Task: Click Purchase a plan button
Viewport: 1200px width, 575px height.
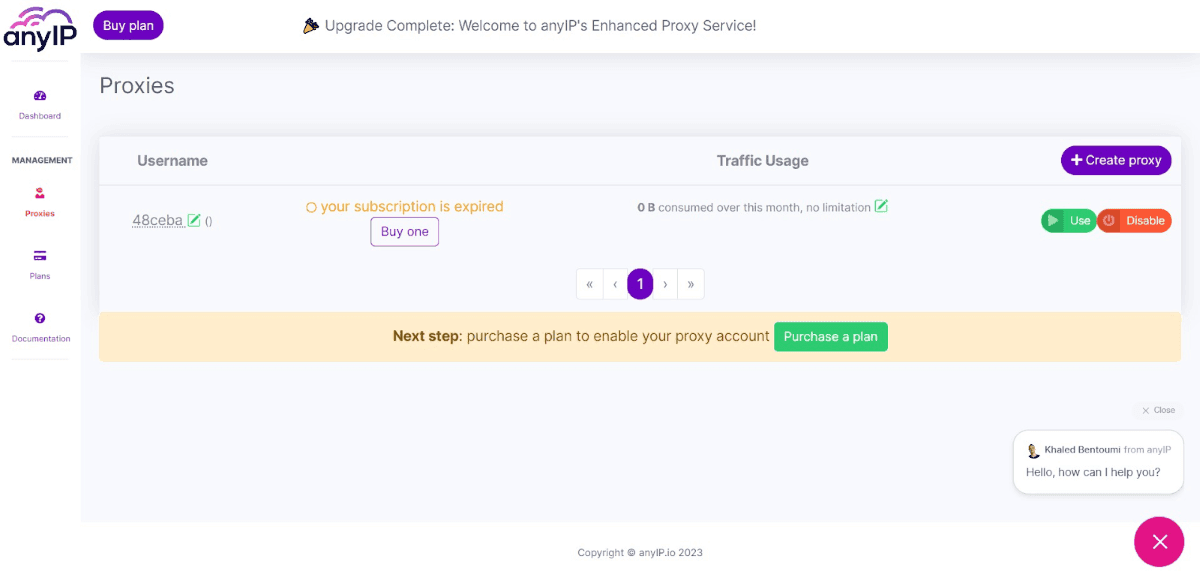Action: pyautogui.click(x=831, y=337)
